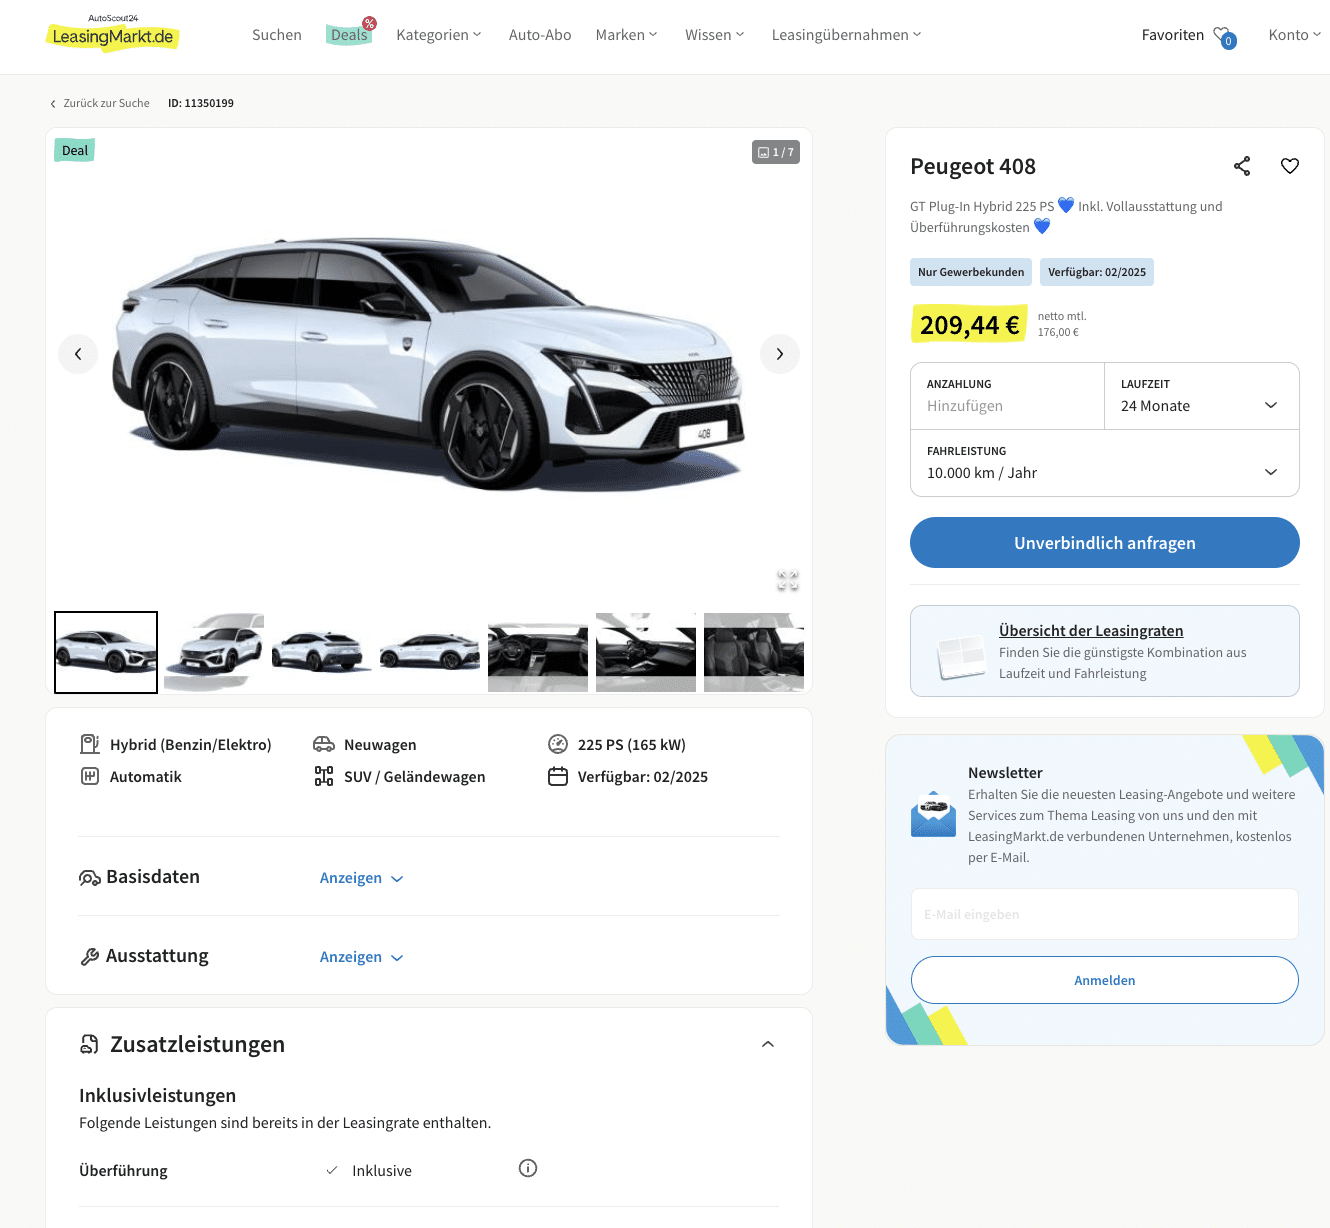Viewport: 1330px width, 1228px height.
Task: Open fullscreen image view icon
Action: [788, 580]
